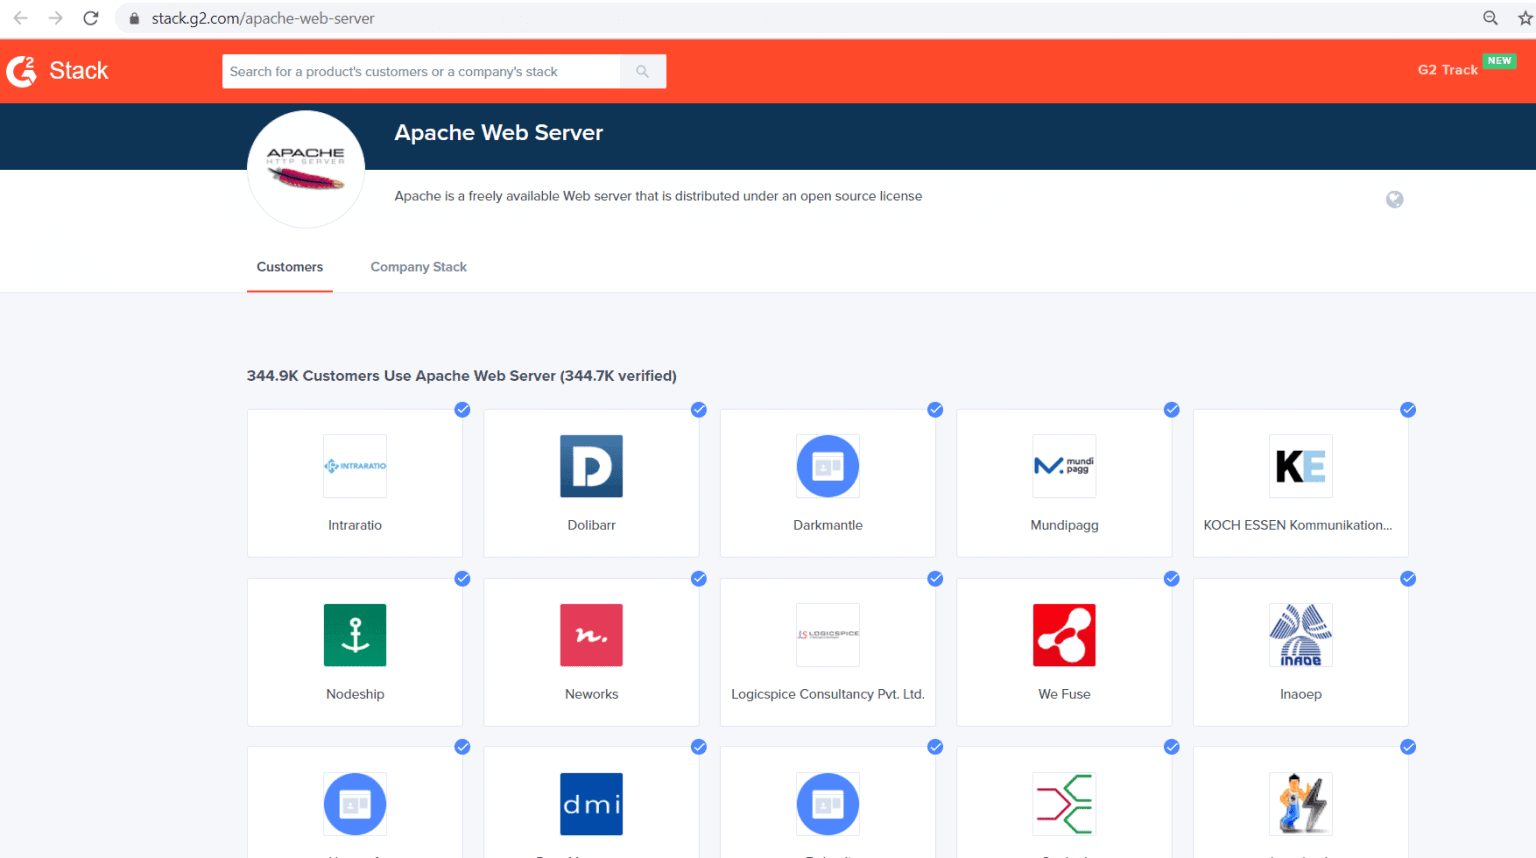Click the Dolibarr logo icon

(x=591, y=466)
